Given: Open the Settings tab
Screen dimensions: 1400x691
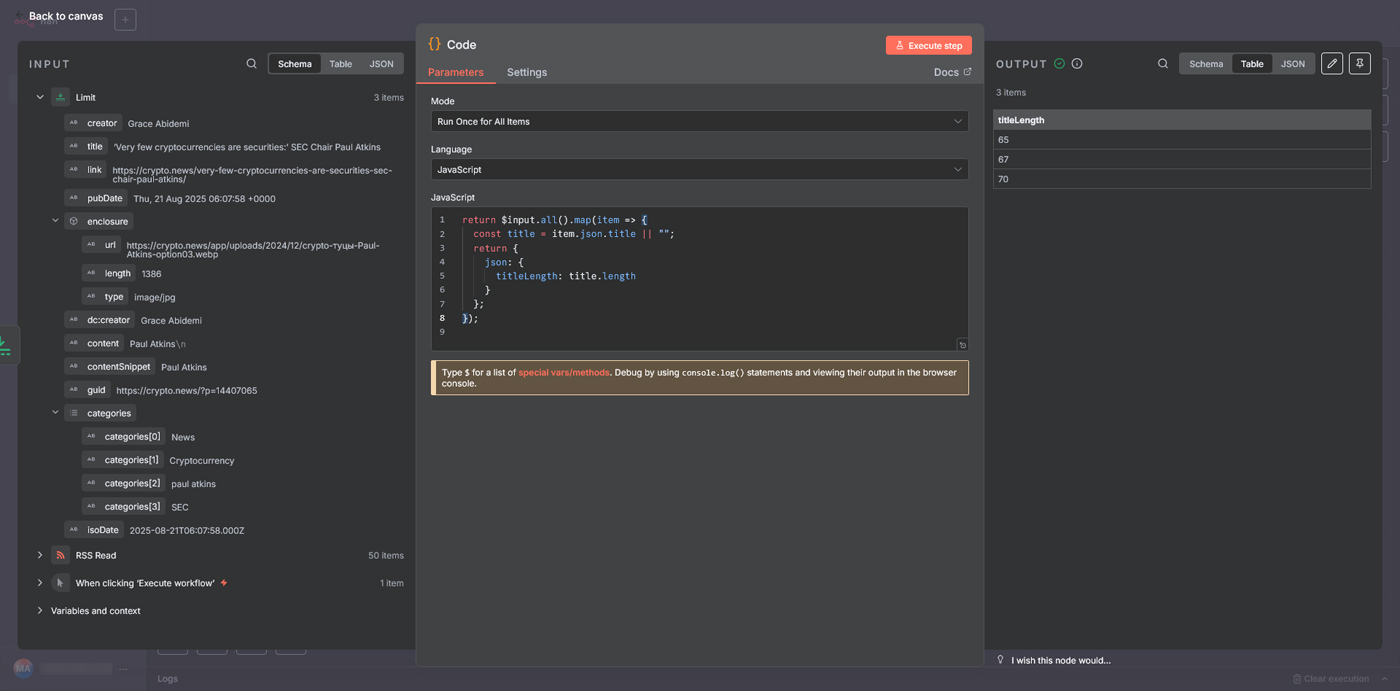Looking at the screenshot, I should pyautogui.click(x=526, y=72).
